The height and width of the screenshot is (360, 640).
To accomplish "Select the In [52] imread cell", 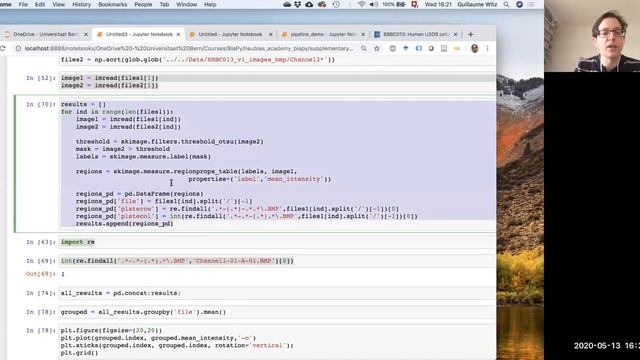I will click(x=278, y=82).
